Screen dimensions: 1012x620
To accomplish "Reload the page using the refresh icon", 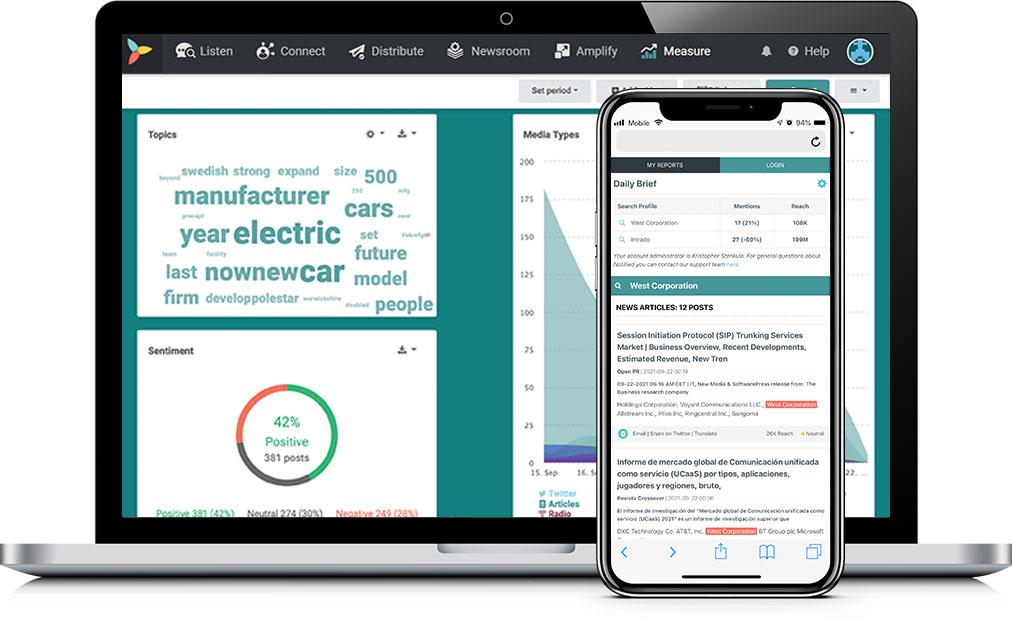I will point(816,141).
